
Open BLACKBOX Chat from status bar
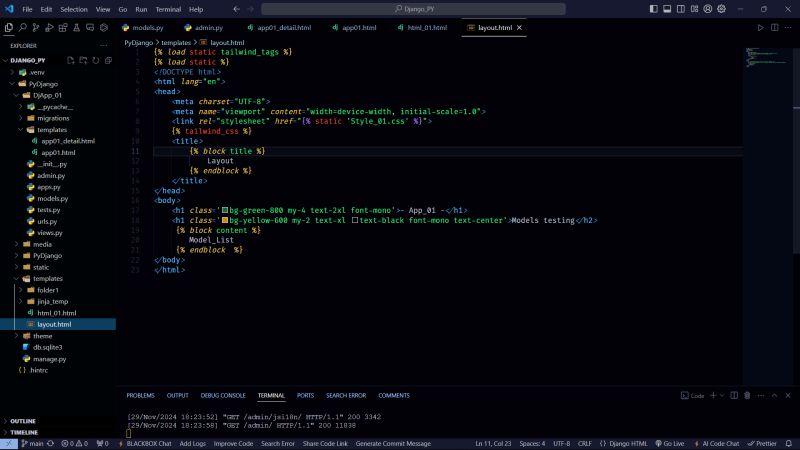click(x=145, y=443)
